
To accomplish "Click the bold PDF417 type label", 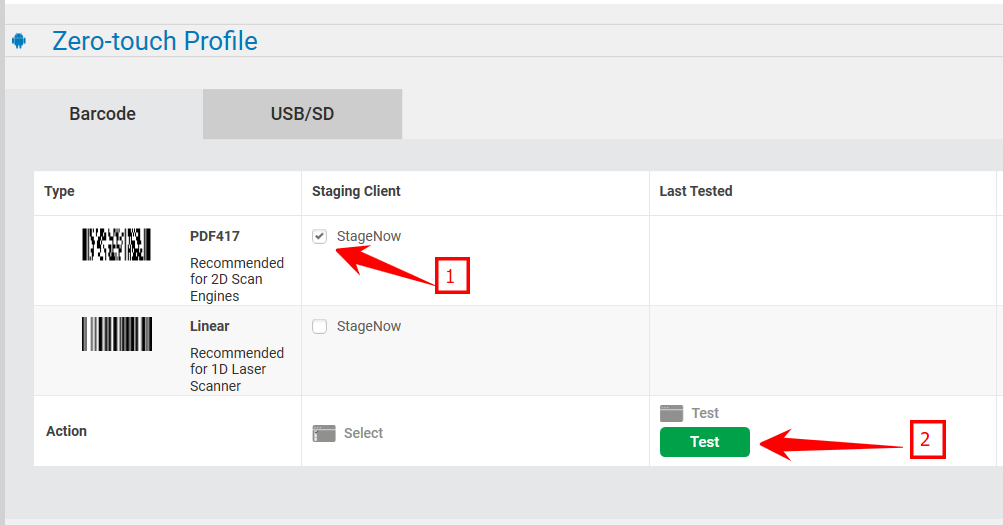I will (215, 237).
